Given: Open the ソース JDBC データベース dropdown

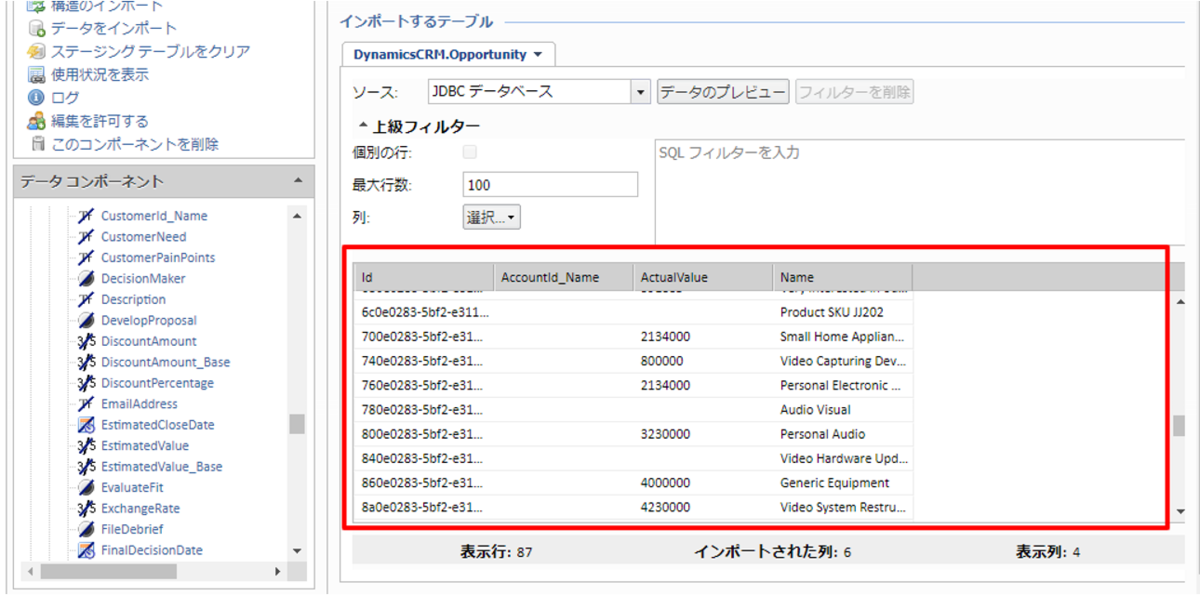Looking at the screenshot, I should [641, 92].
